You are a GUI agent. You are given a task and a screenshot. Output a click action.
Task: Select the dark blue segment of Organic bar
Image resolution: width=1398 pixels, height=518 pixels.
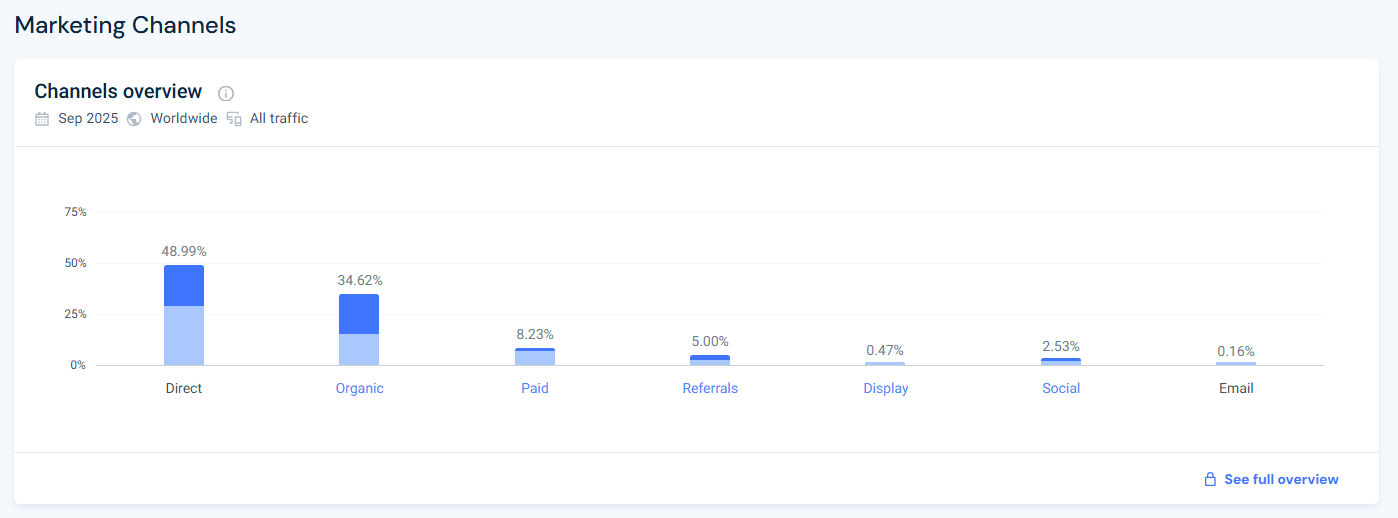click(359, 314)
